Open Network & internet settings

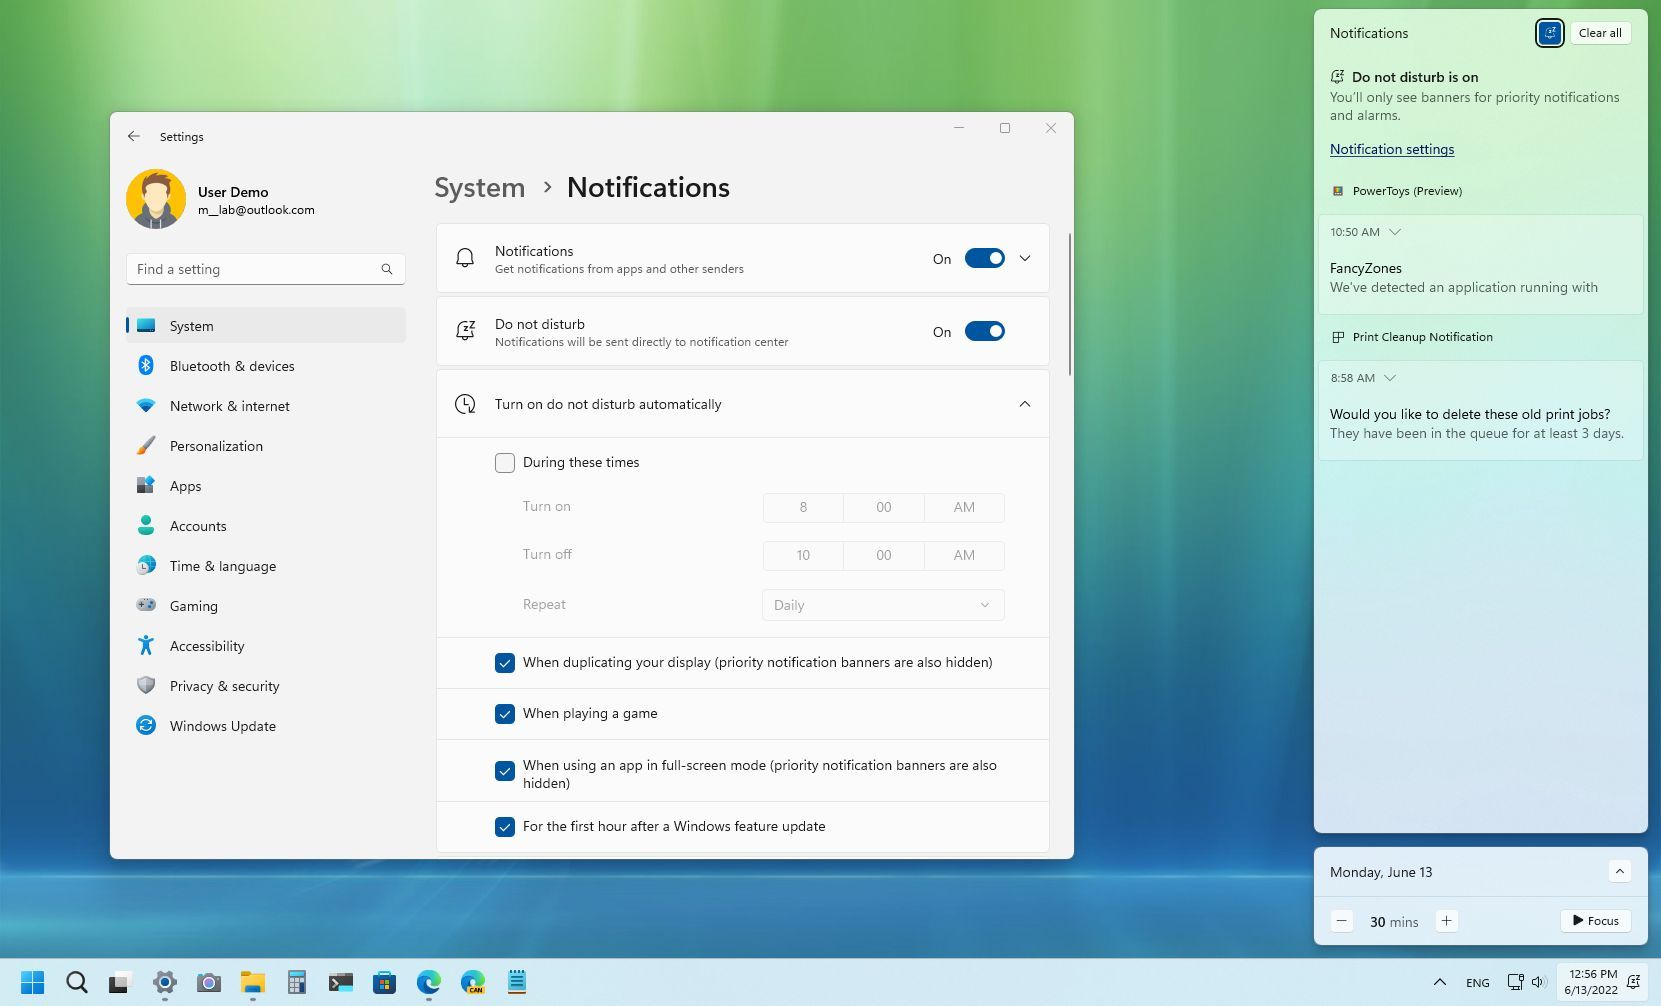[229, 406]
